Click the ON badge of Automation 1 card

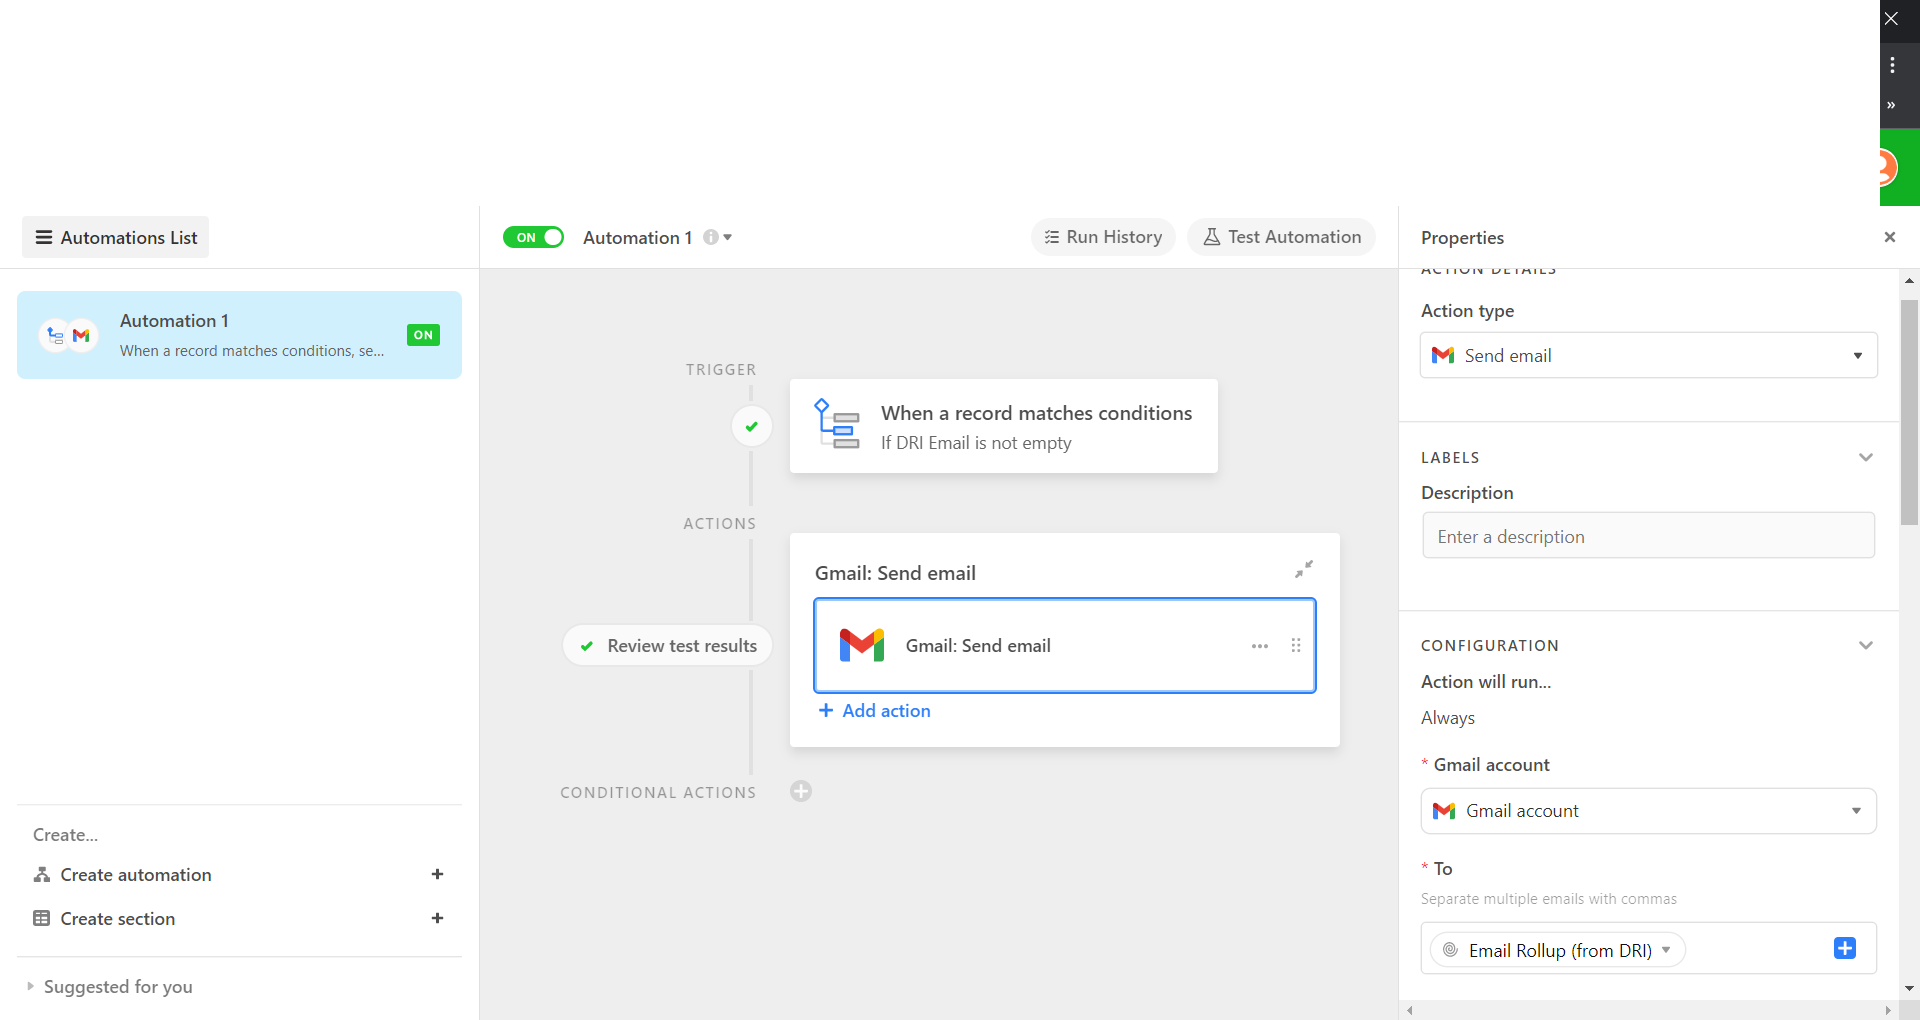coord(423,335)
